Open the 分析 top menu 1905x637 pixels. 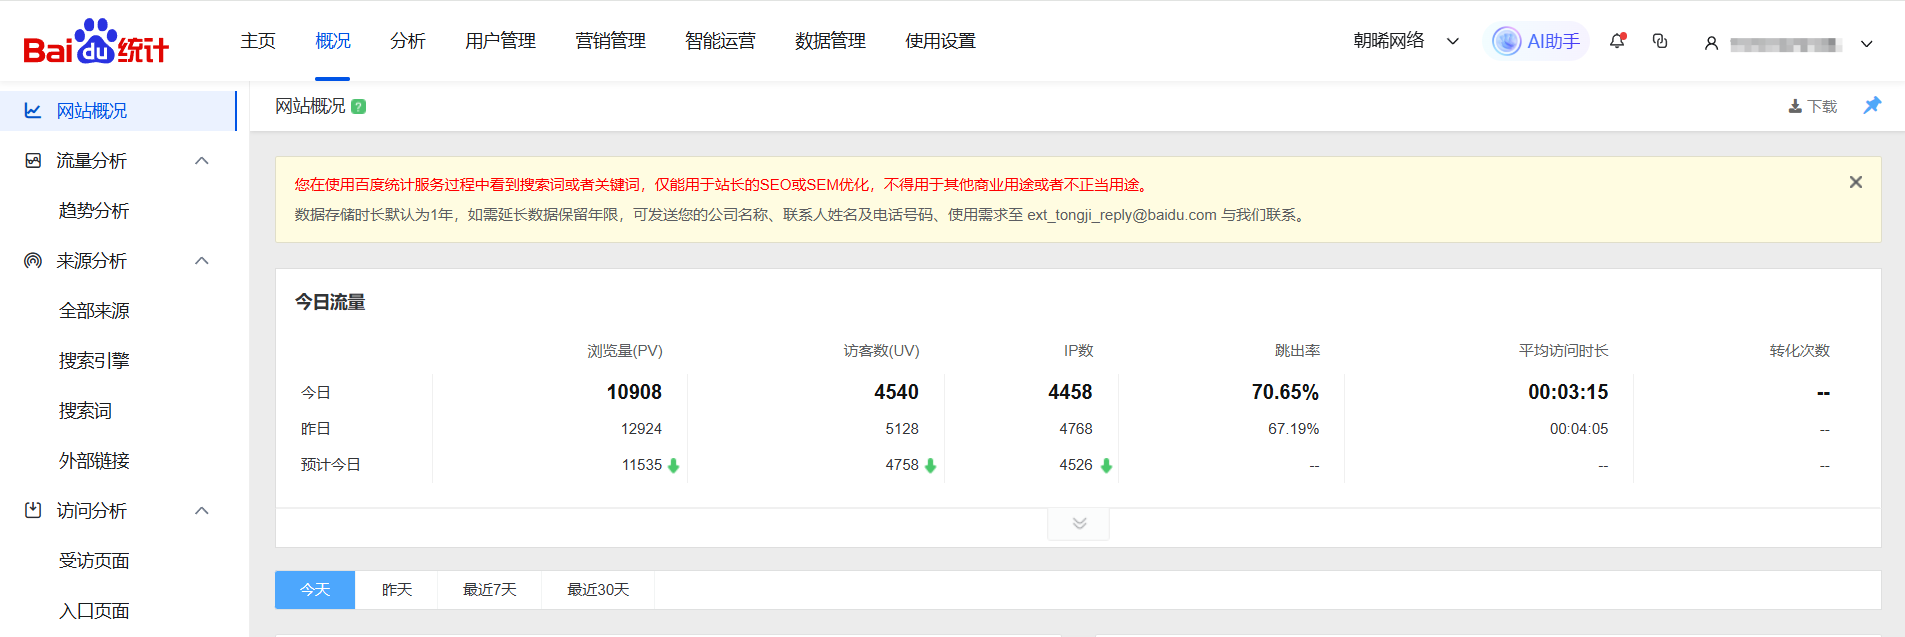point(407,41)
